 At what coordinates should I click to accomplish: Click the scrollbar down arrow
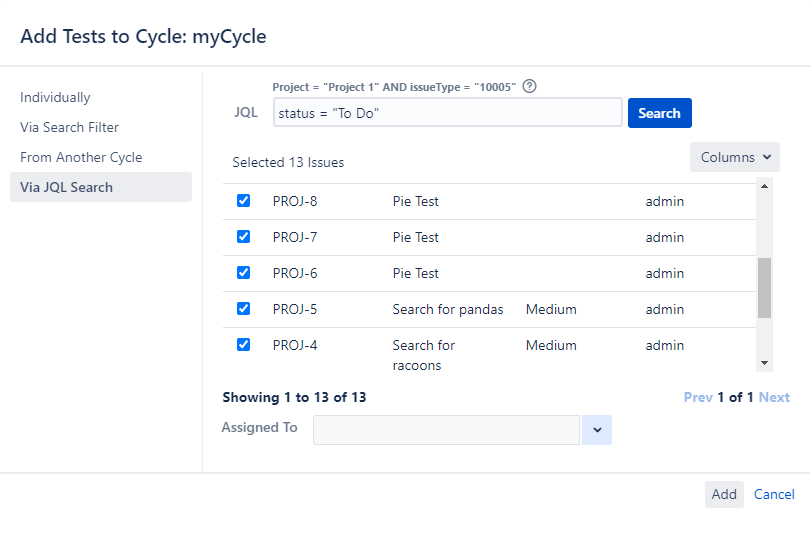[765, 363]
